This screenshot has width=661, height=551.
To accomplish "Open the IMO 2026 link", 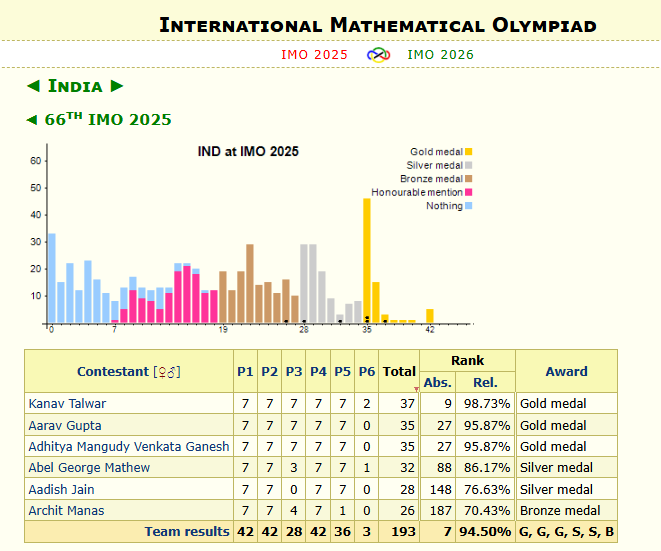I will [x=440, y=55].
